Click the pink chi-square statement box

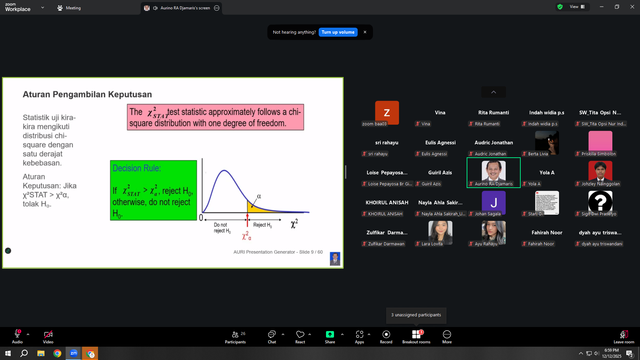pos(216,118)
